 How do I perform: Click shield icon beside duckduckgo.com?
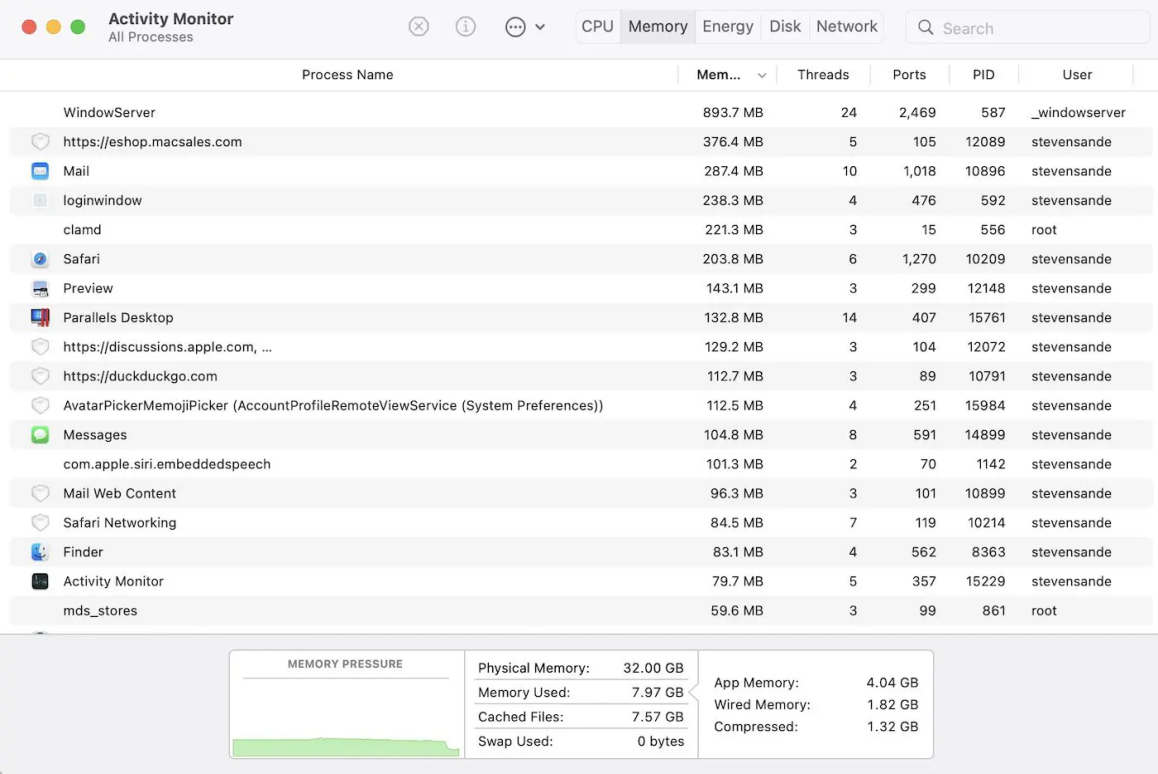(40, 377)
